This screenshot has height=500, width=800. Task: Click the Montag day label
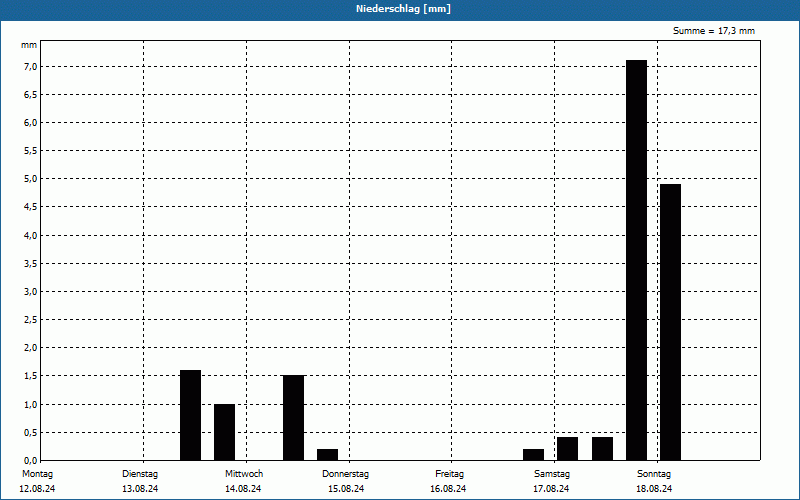coord(37,474)
